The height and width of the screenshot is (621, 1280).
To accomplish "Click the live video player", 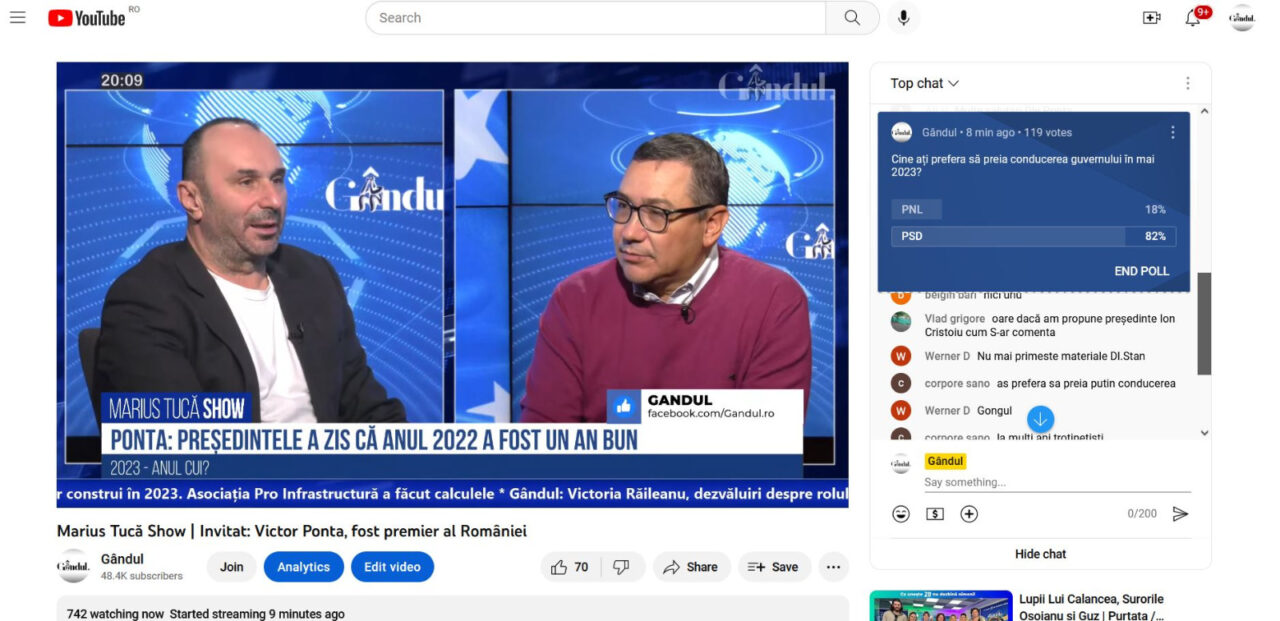I will point(452,285).
